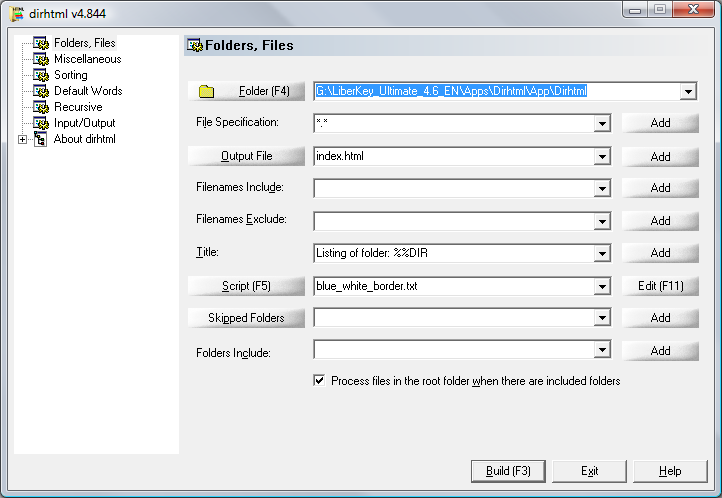
Task: Click the About dirhtml tree icon
Action: coord(41,139)
